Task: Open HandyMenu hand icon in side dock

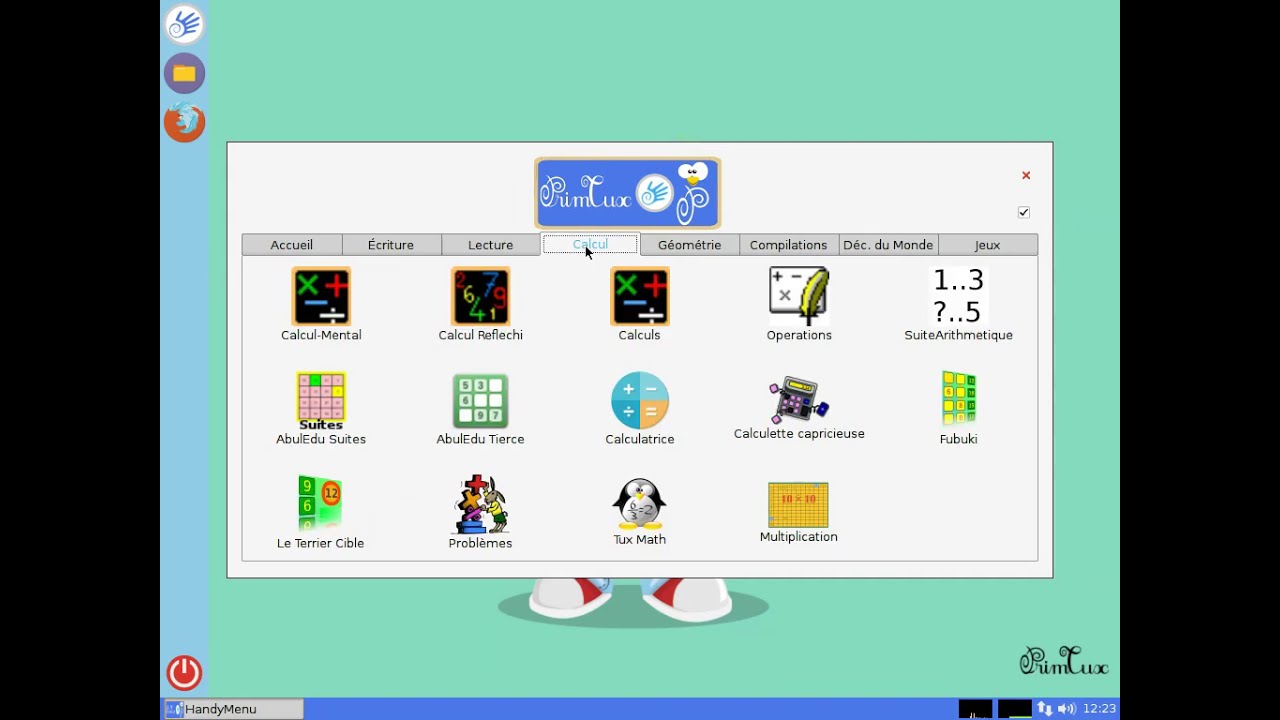Action: click(185, 25)
